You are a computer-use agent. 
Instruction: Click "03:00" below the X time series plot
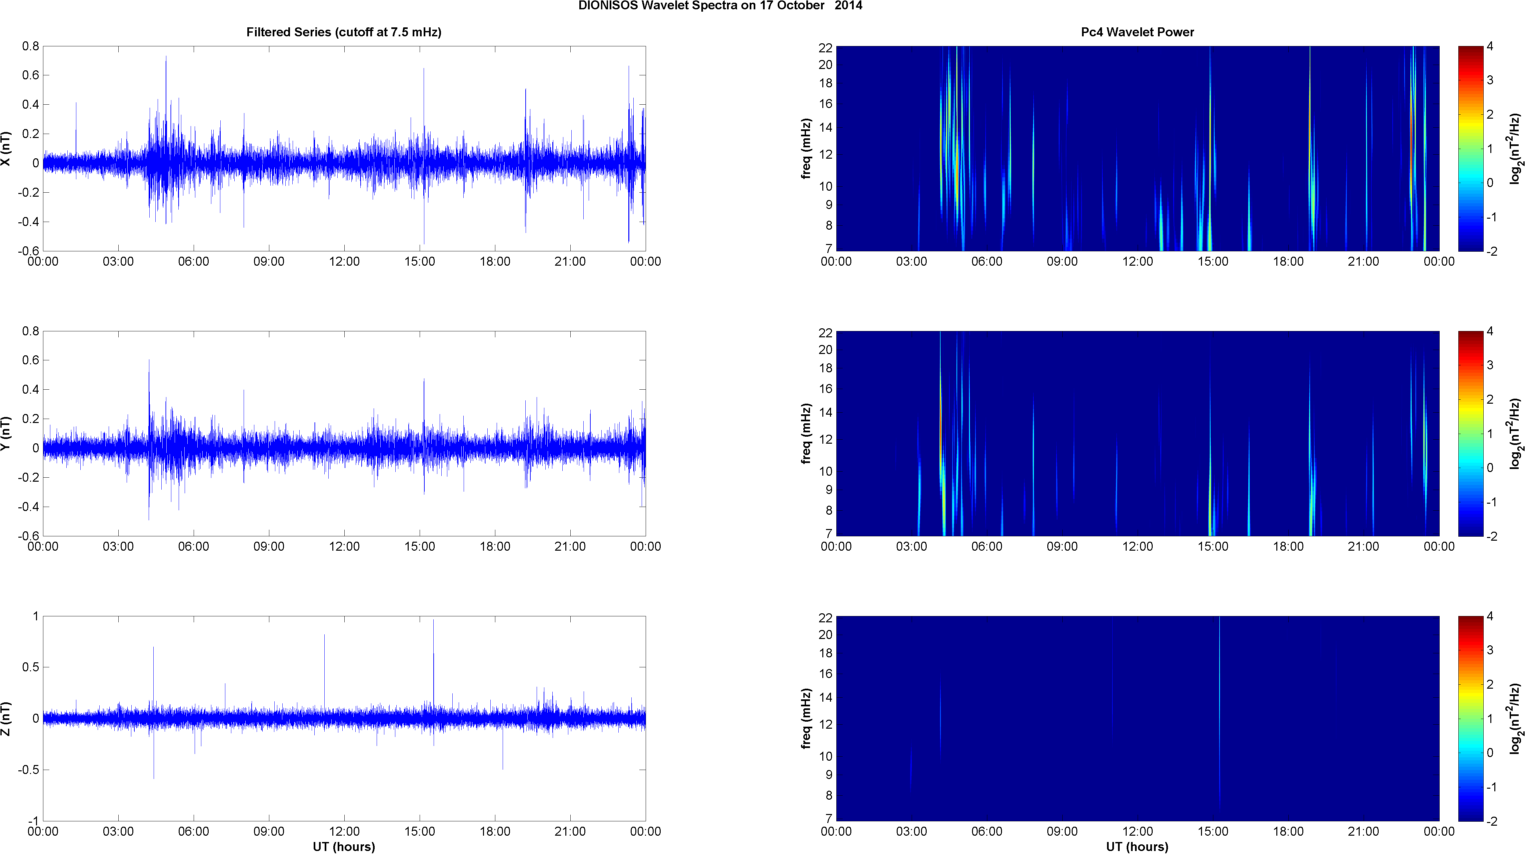tap(118, 262)
